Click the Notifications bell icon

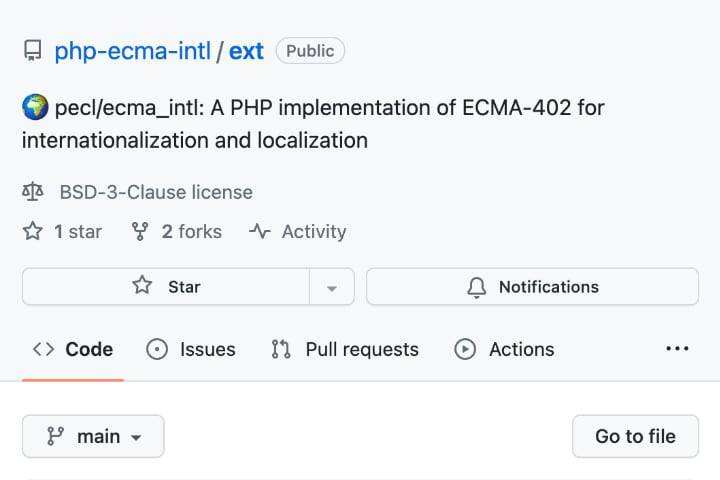pyautogui.click(x=477, y=287)
